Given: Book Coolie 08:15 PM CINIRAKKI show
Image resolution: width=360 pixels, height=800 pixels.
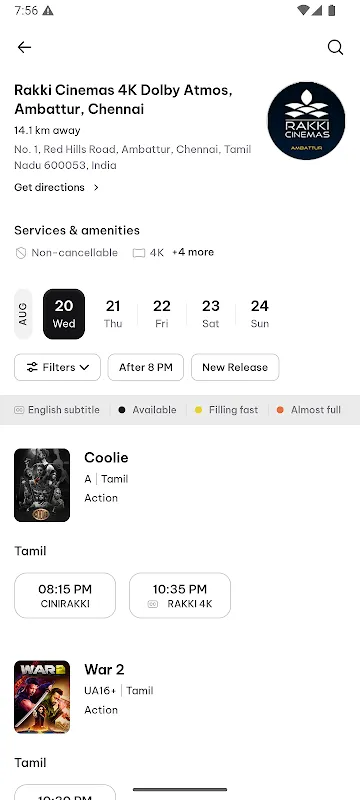Looking at the screenshot, I should [x=65, y=595].
